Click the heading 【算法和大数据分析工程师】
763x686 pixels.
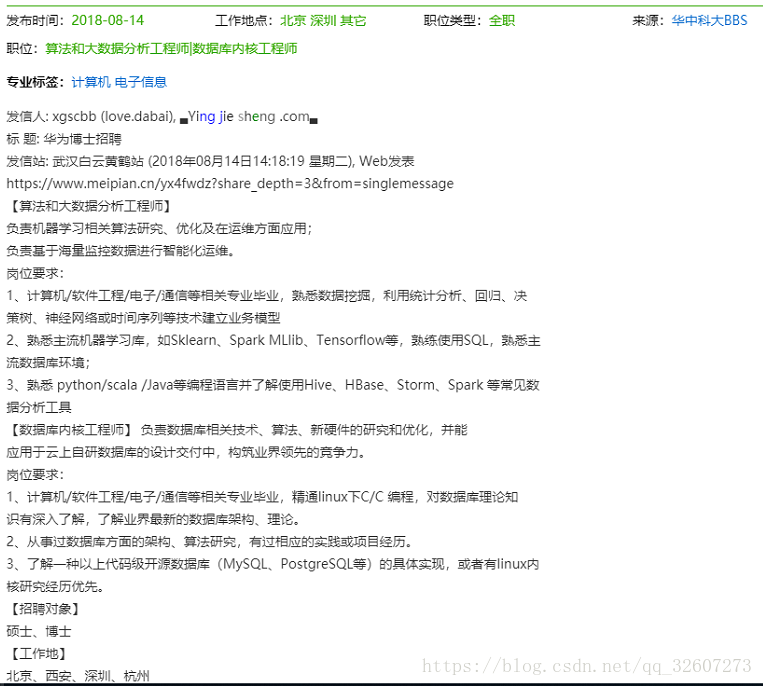(x=89, y=206)
